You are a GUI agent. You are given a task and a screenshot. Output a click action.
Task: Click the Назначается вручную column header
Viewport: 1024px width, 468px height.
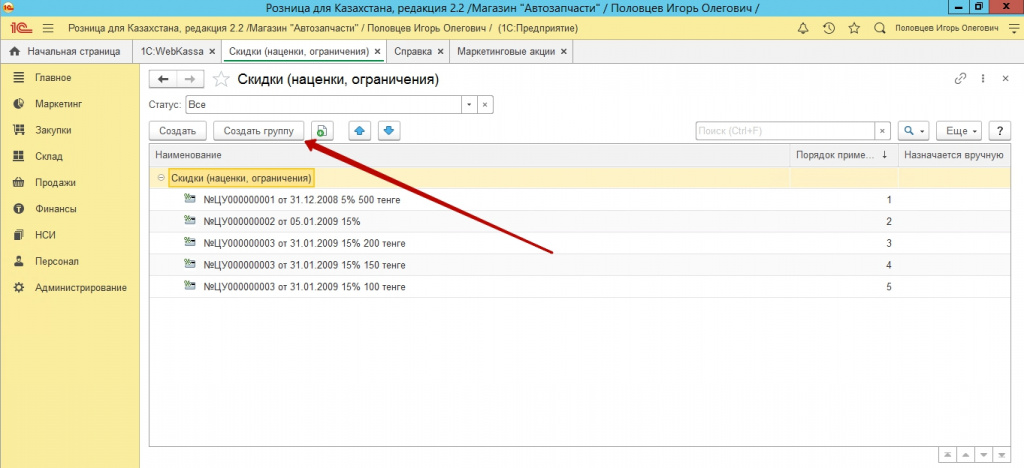[955, 155]
